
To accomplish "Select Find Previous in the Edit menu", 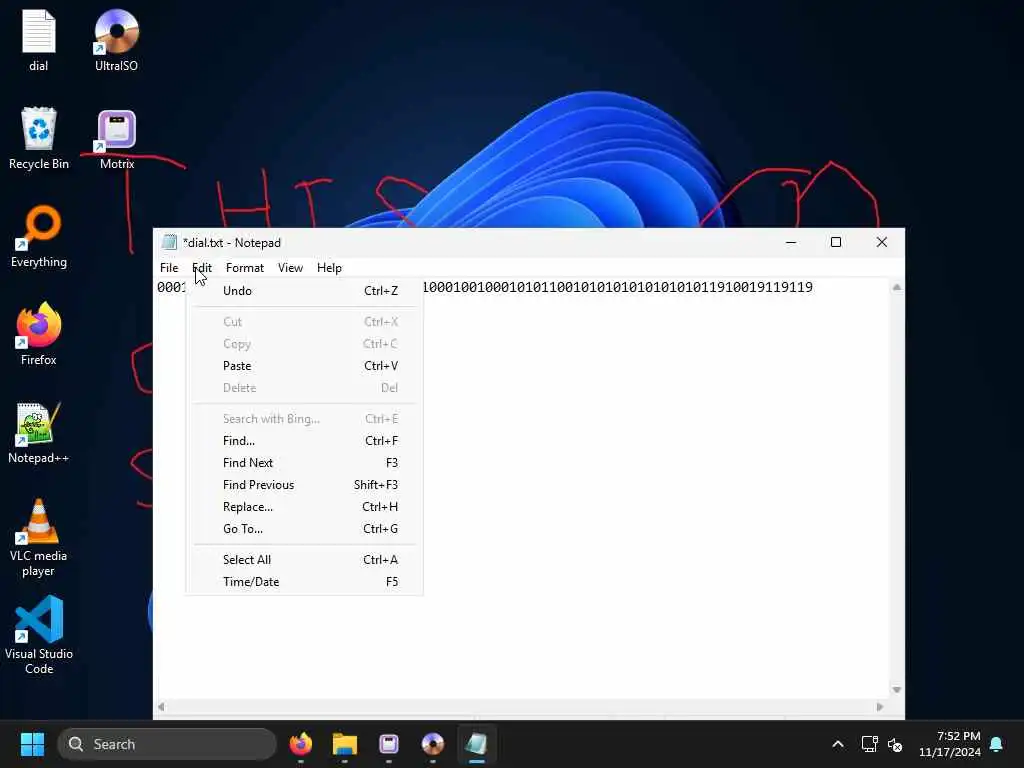I will point(304,485).
